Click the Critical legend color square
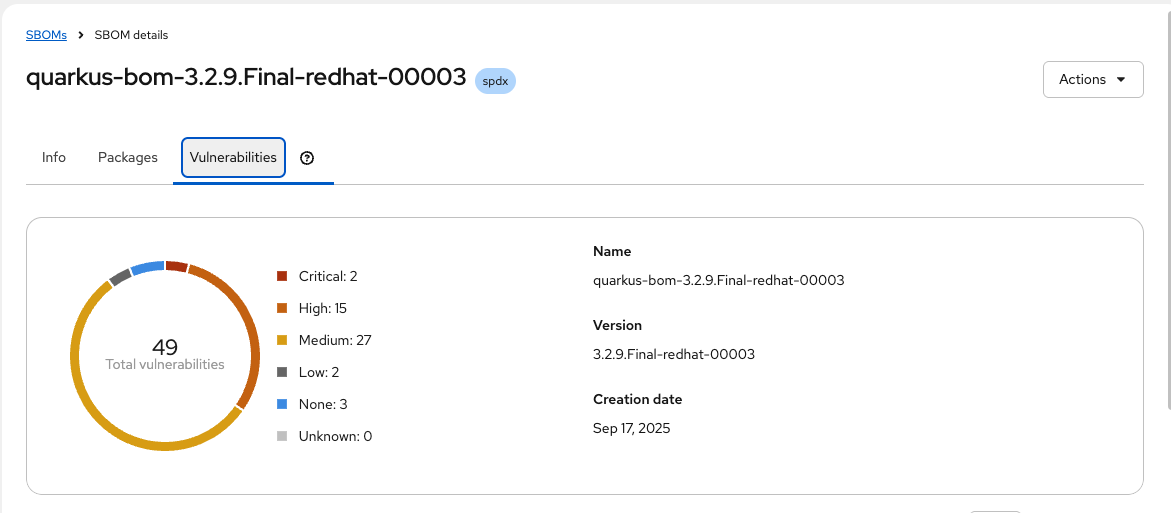This screenshot has height=513, width=1171. coord(282,276)
